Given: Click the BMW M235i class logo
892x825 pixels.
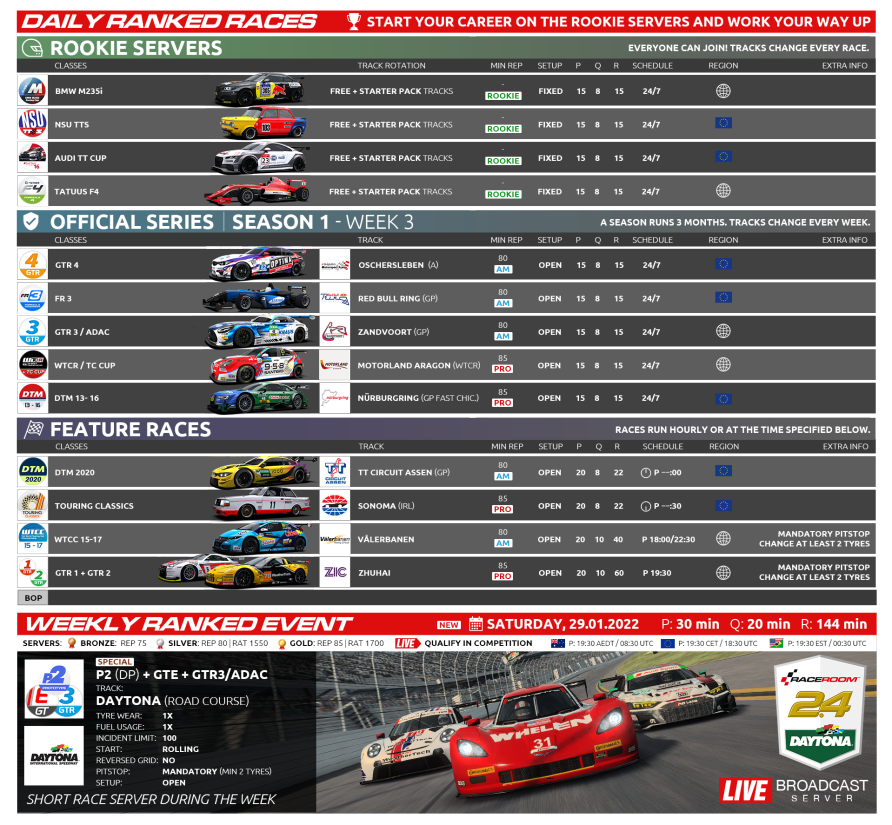Looking at the screenshot, I should click(x=32, y=91).
